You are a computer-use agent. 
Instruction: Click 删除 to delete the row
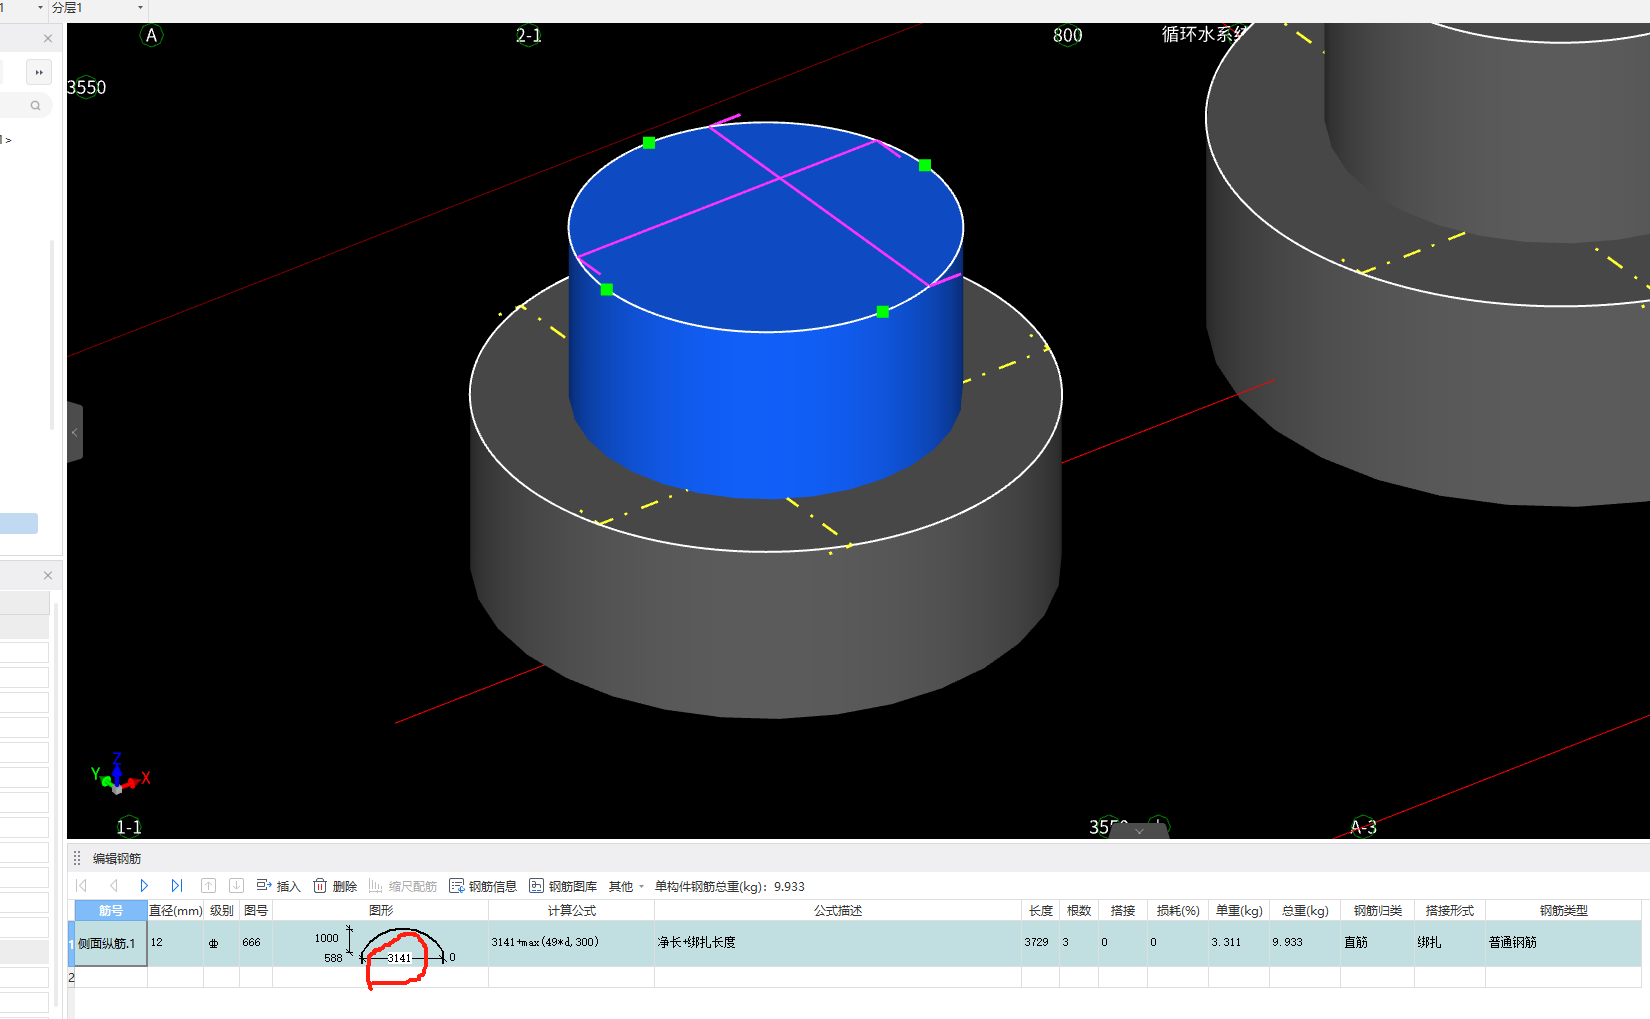click(335, 886)
